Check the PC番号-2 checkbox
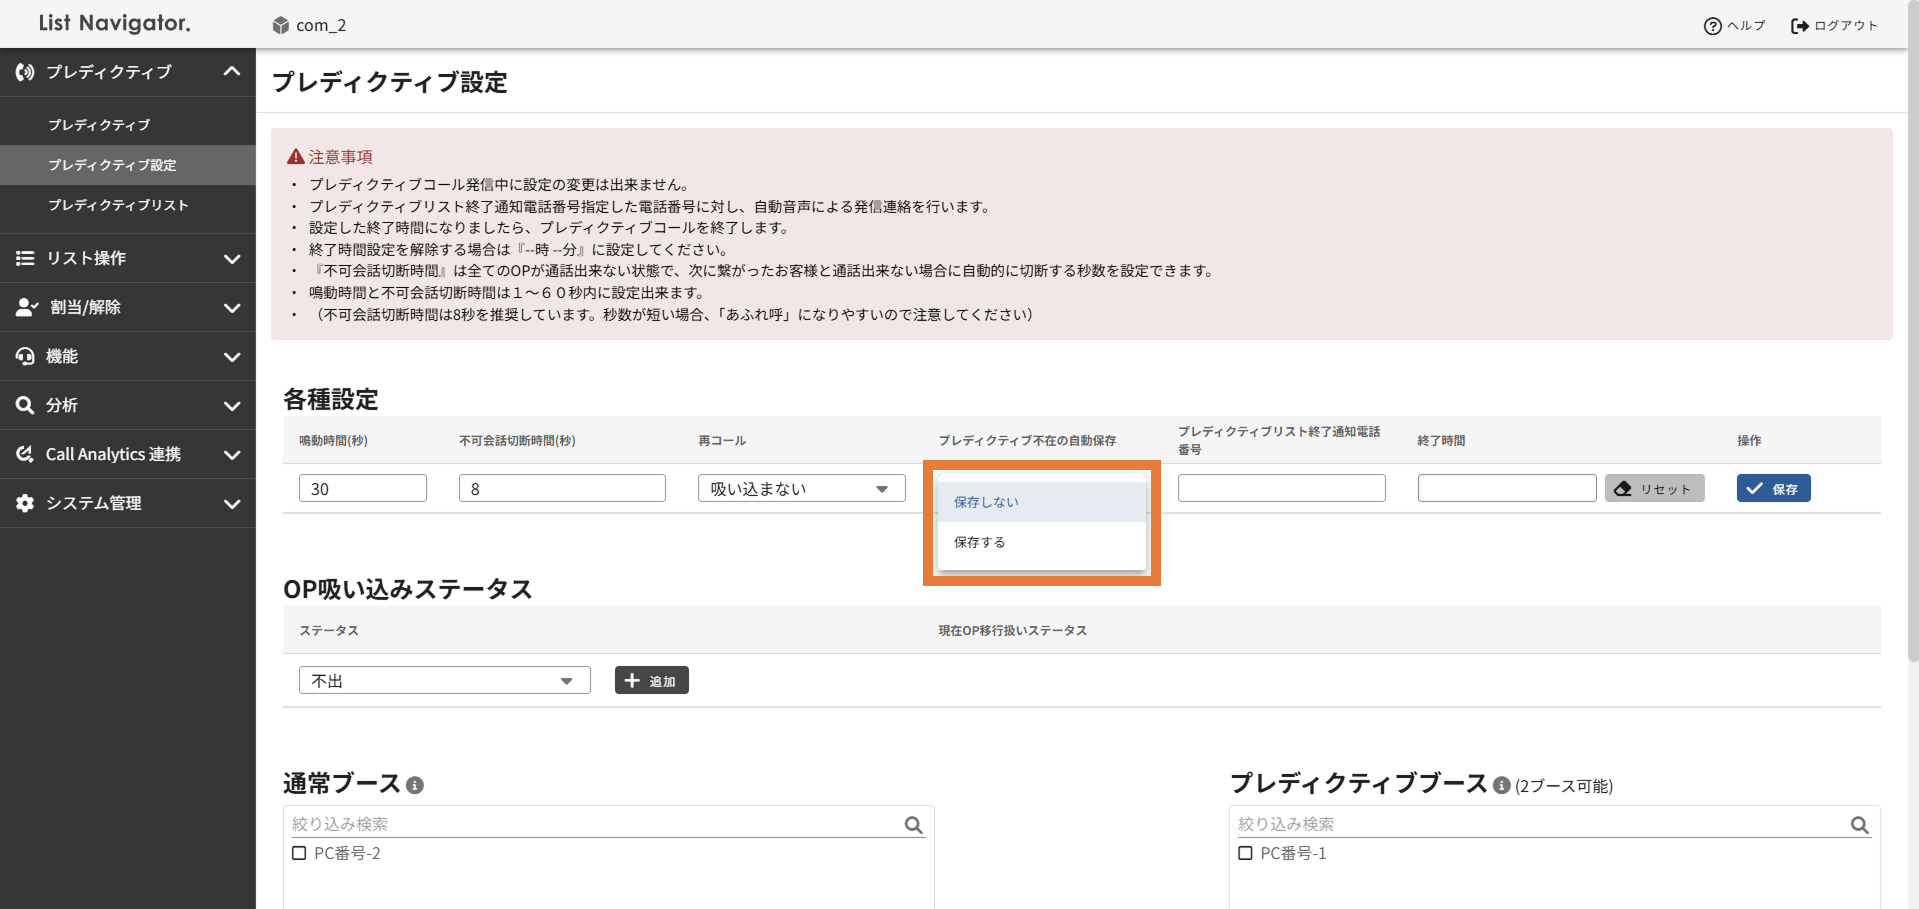 pos(299,853)
